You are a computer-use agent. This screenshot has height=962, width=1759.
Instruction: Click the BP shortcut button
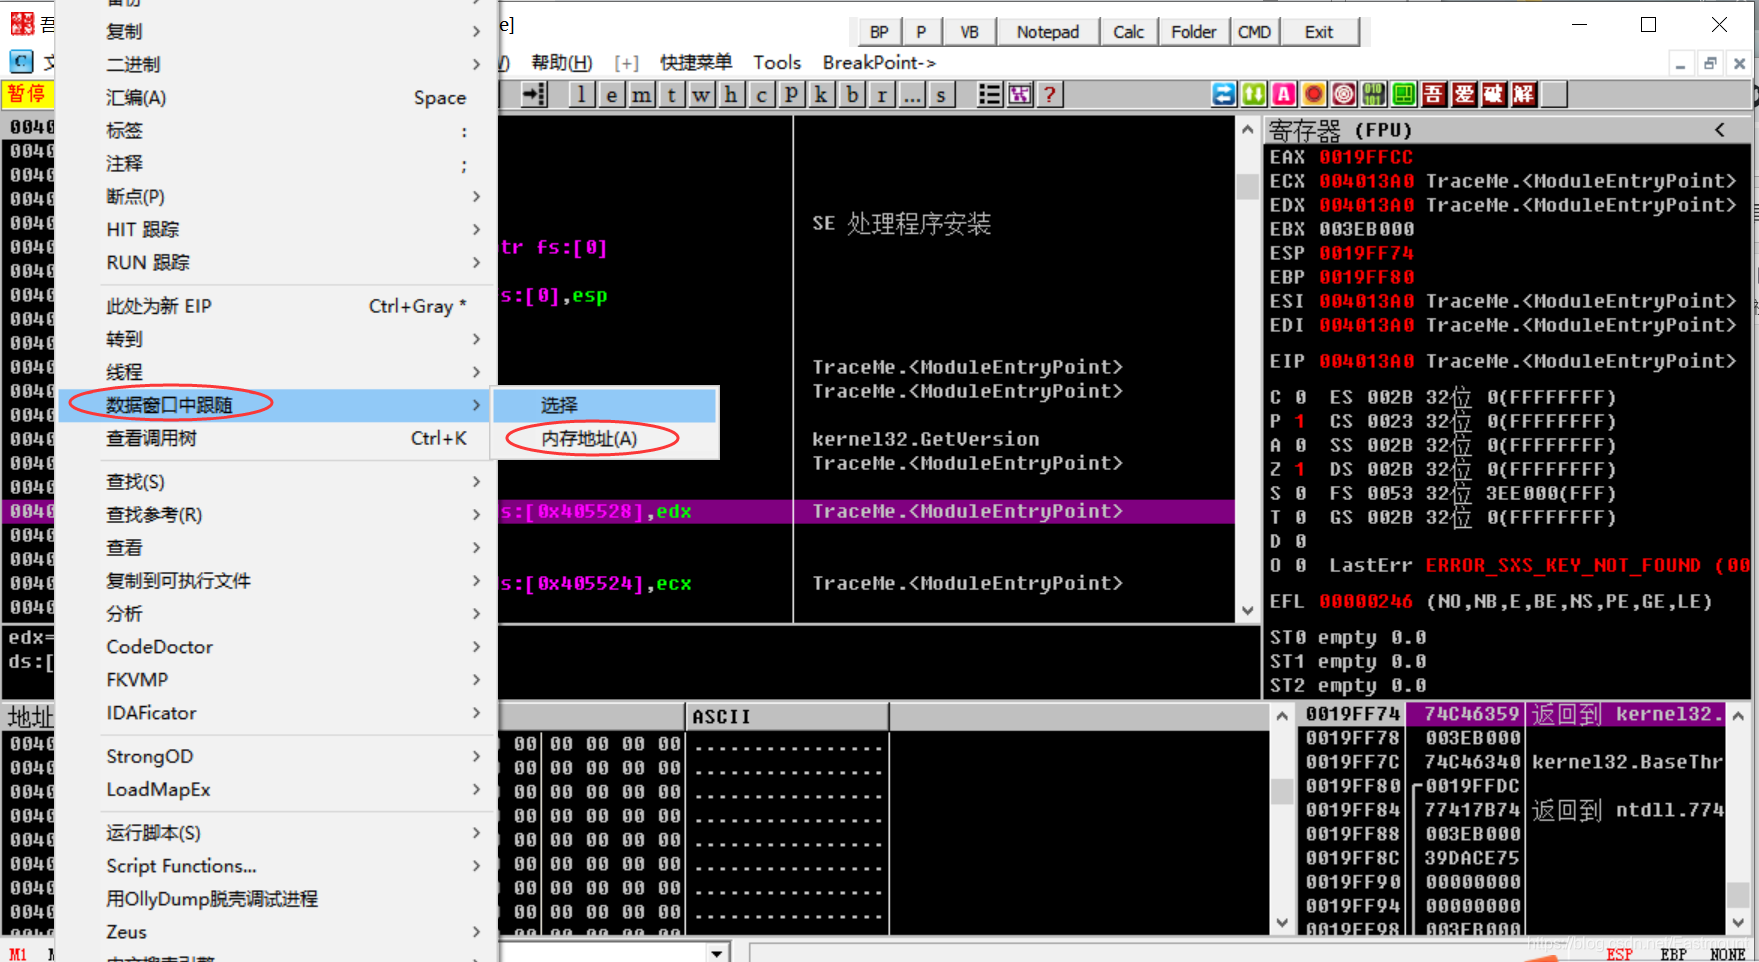879,32
